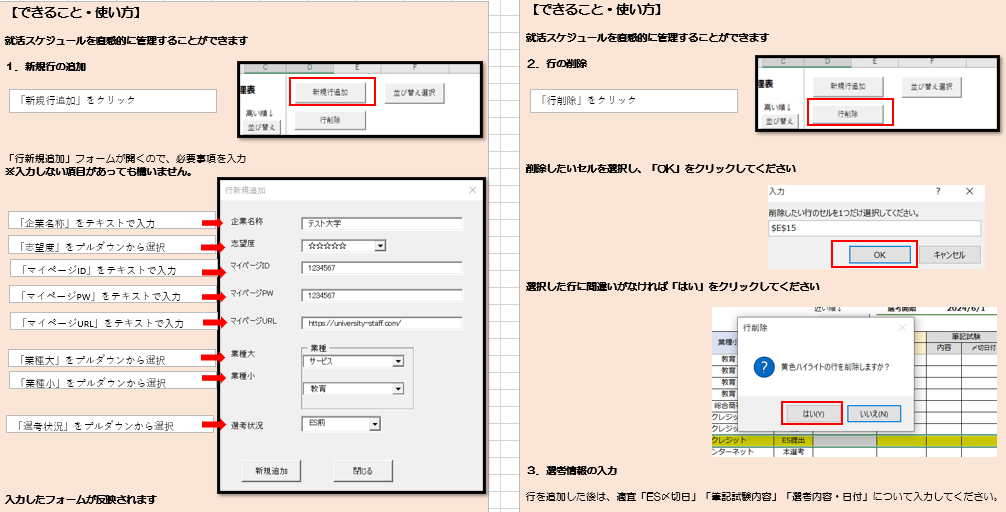Click 削除したいセルを選択し instruction line
Viewport: 1006px width, 512px height.
(661, 169)
